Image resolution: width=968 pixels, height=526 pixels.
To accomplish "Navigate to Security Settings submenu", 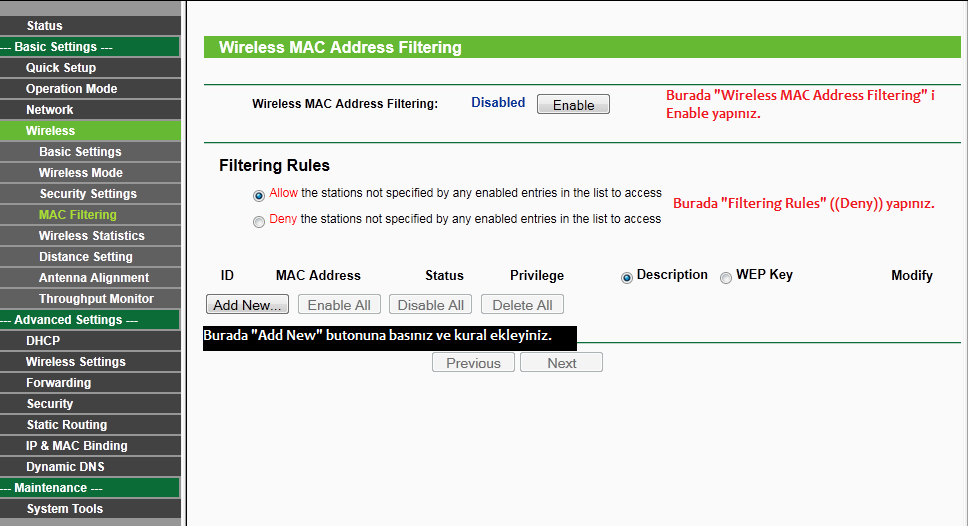I will (88, 194).
